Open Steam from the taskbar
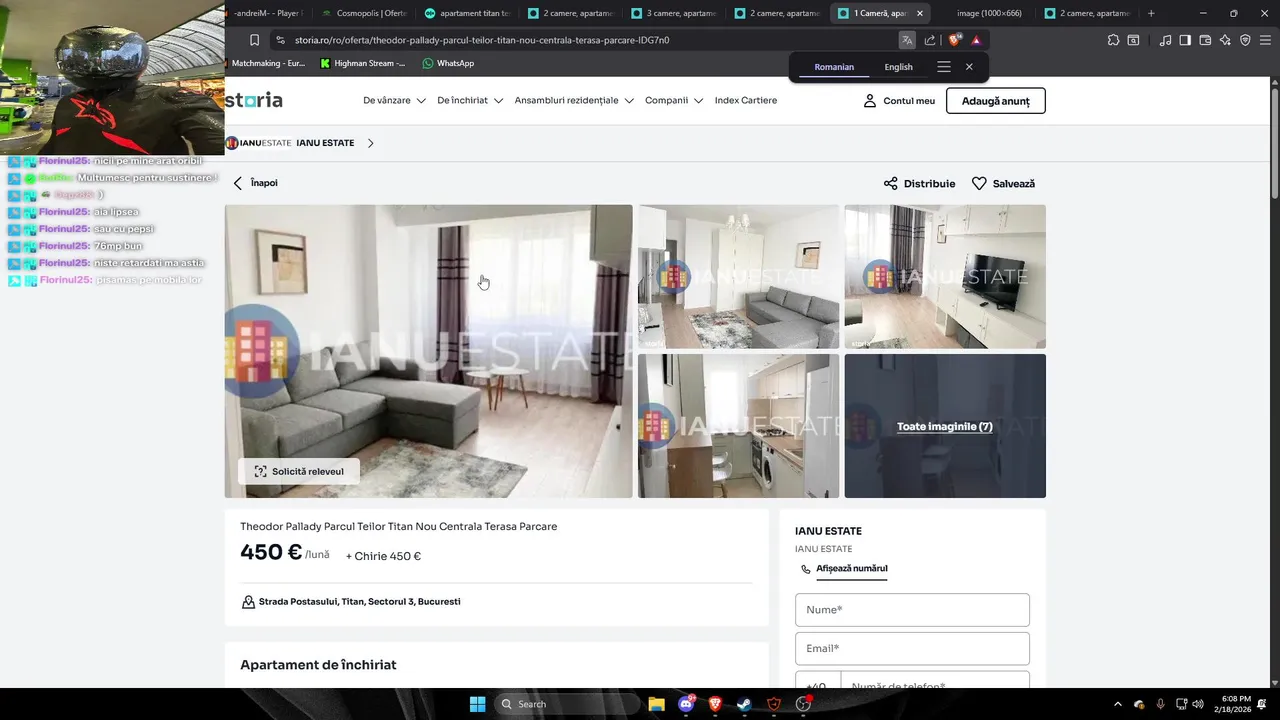Viewport: 1280px width, 720px height. [x=745, y=704]
